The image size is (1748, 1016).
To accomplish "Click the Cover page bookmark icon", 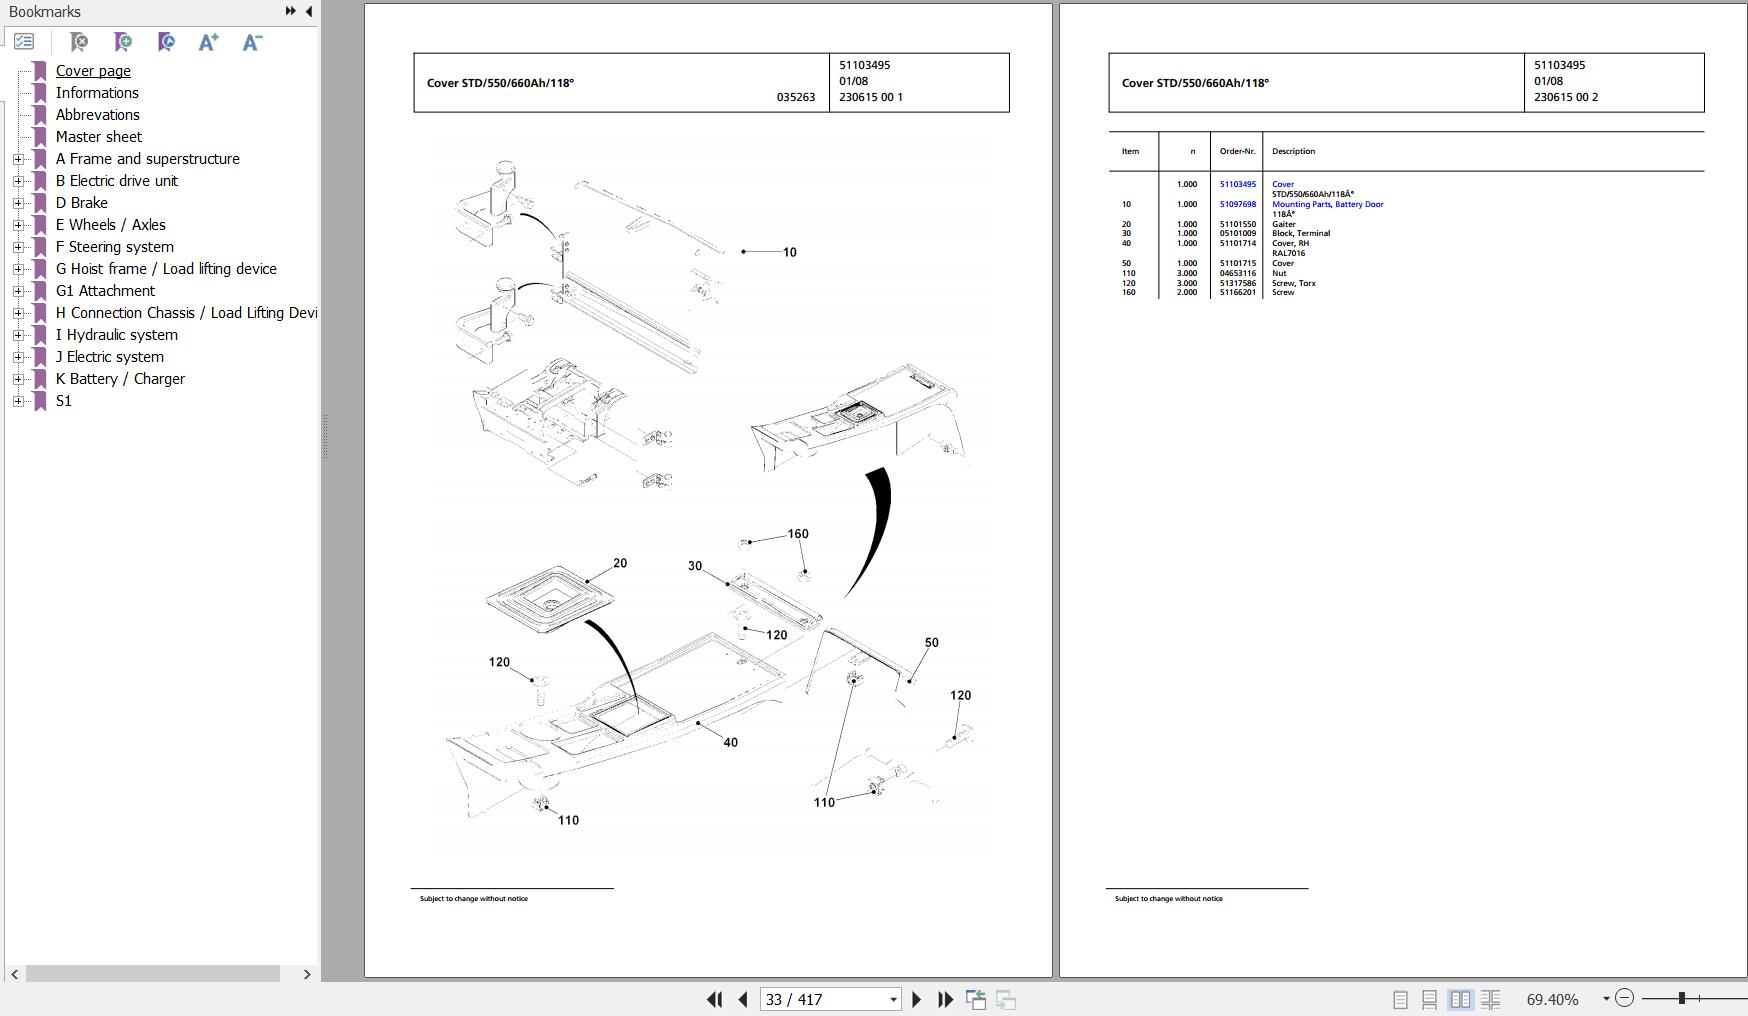I will tap(40, 71).
